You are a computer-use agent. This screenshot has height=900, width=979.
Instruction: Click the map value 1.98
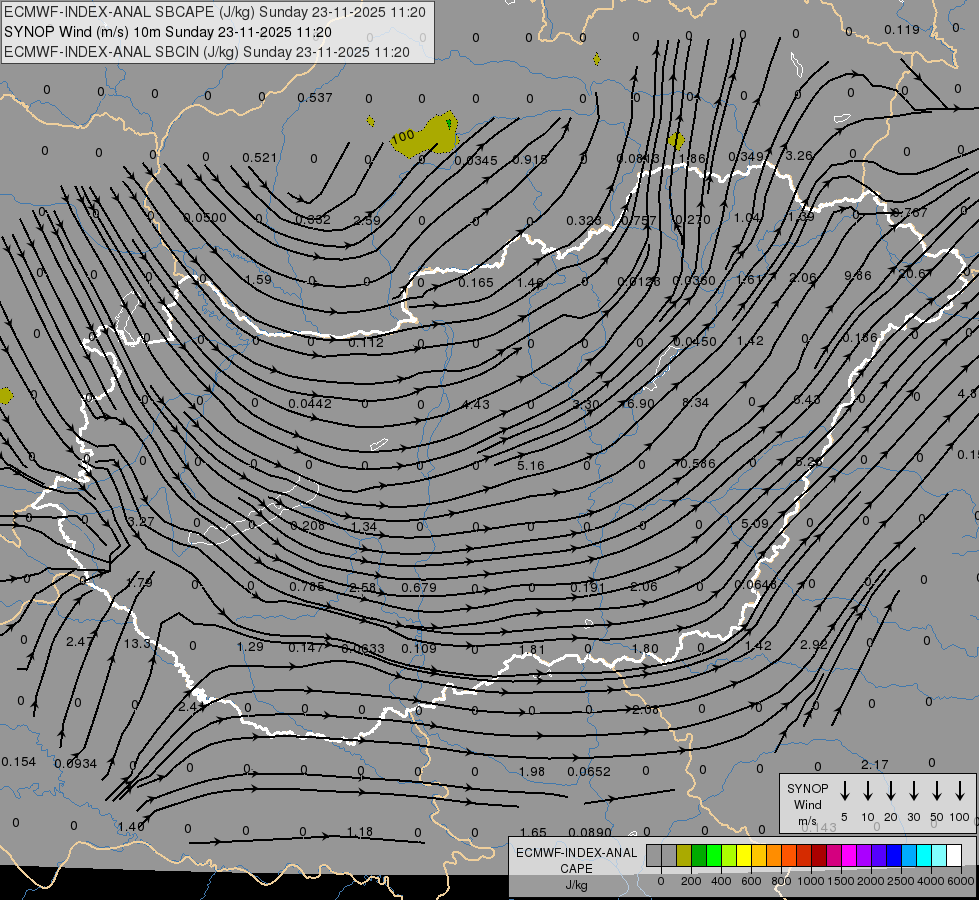point(532,772)
